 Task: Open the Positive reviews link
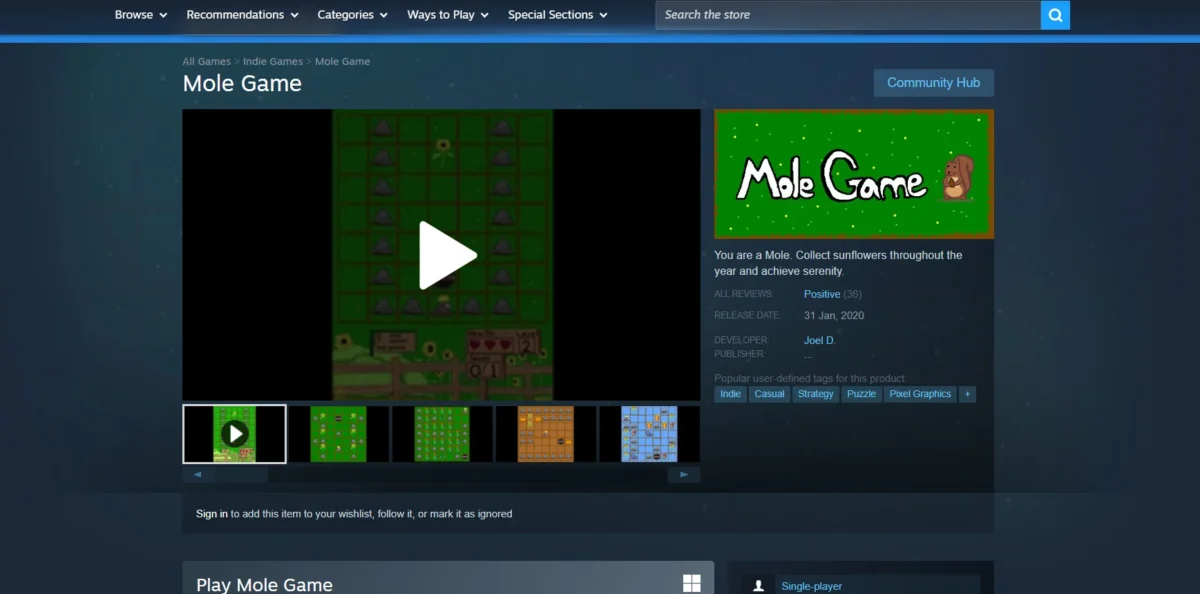822,294
